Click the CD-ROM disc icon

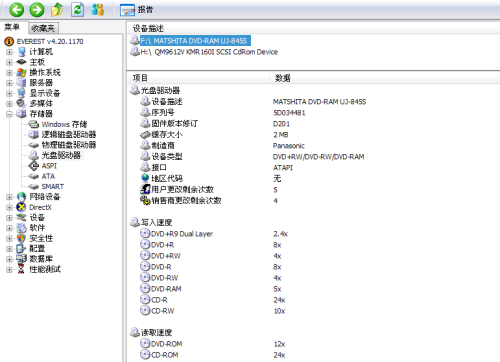(145, 354)
